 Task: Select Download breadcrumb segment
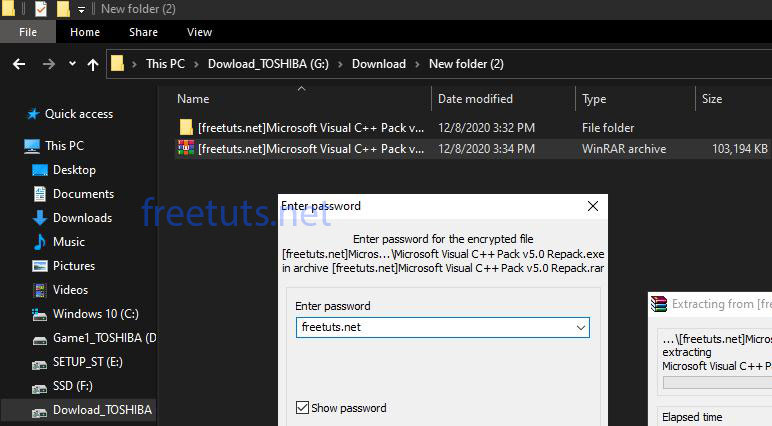tap(379, 64)
